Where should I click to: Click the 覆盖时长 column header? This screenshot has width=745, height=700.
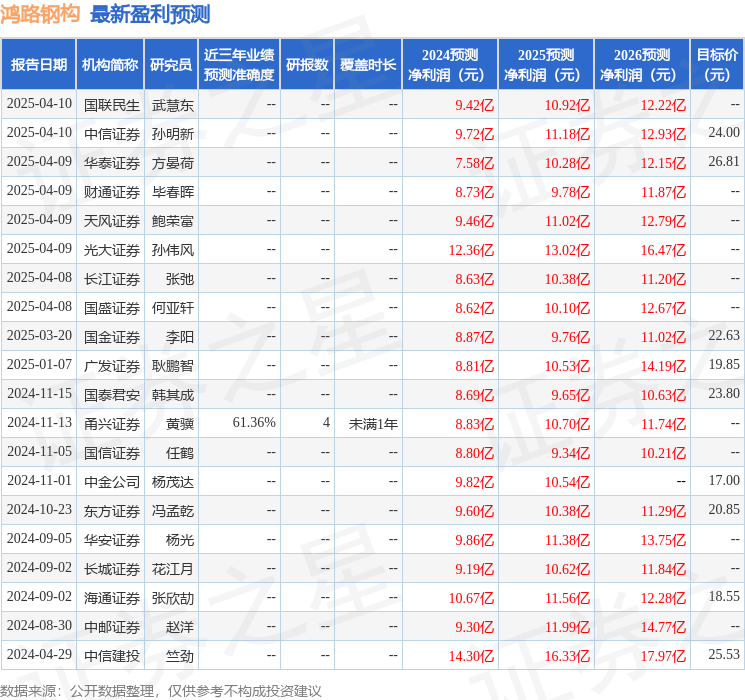[368, 65]
